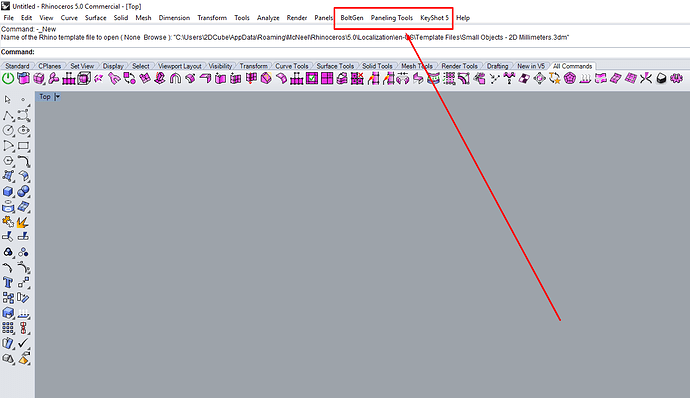This screenshot has width=690, height=398.
Task: Open the Paneling Tools menu
Action: 392,18
